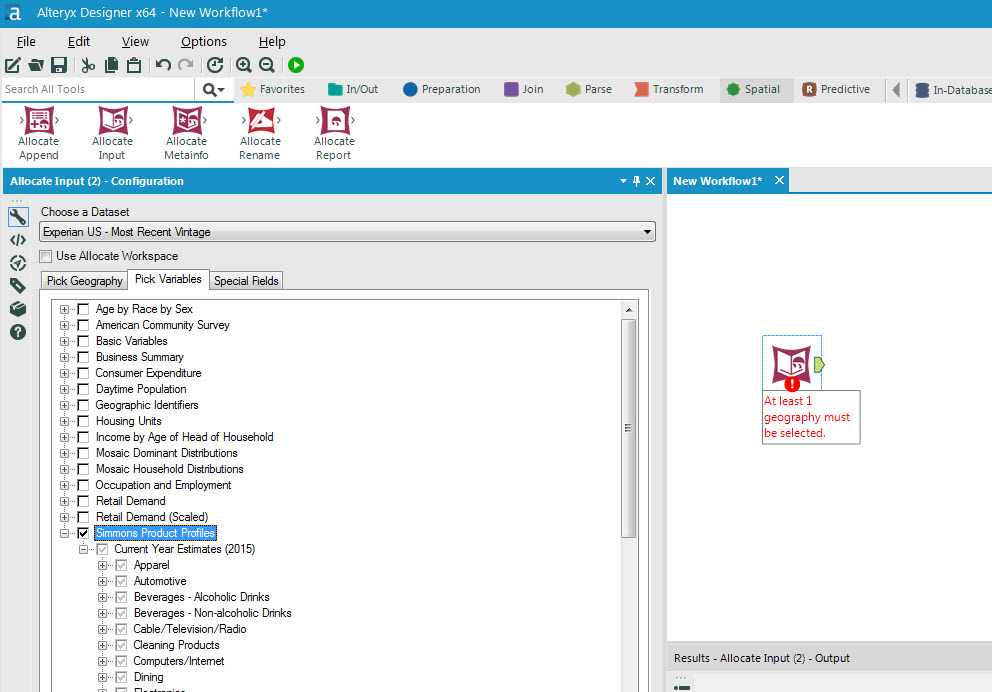992x692 pixels.
Task: Open the Predictive tool category
Action: click(x=836, y=90)
